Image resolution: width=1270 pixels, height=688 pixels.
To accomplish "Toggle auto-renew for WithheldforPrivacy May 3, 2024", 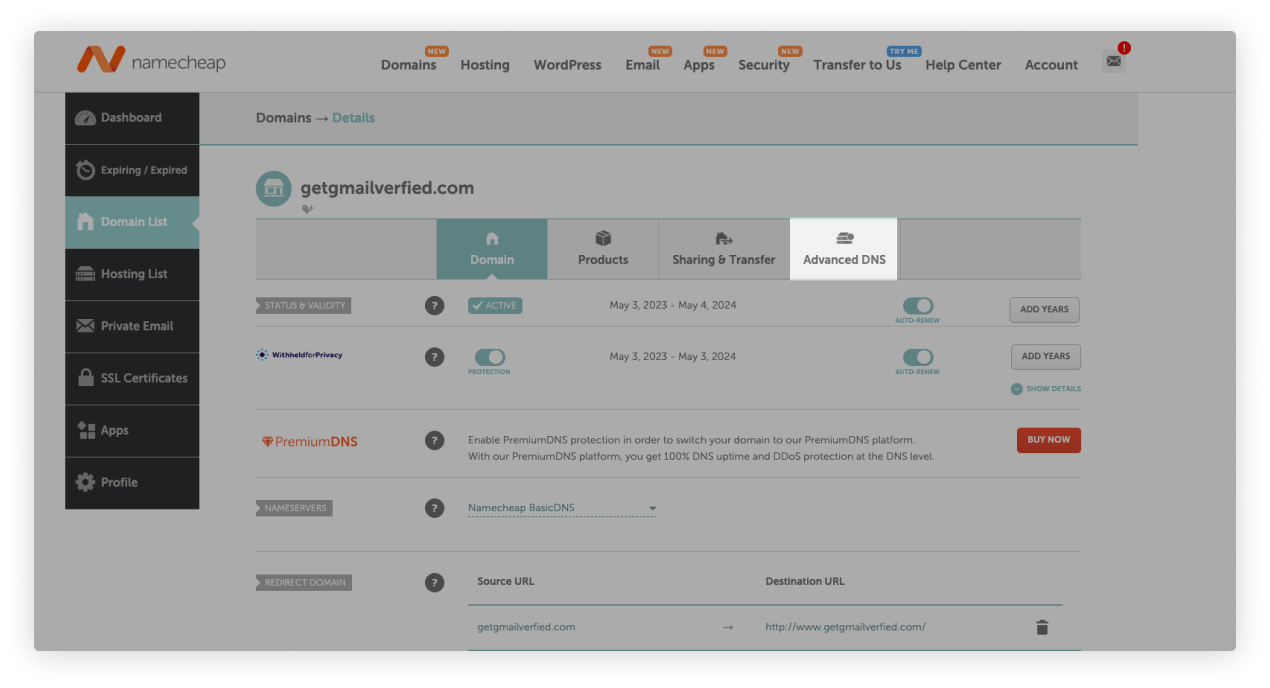I will pyautogui.click(x=917, y=357).
